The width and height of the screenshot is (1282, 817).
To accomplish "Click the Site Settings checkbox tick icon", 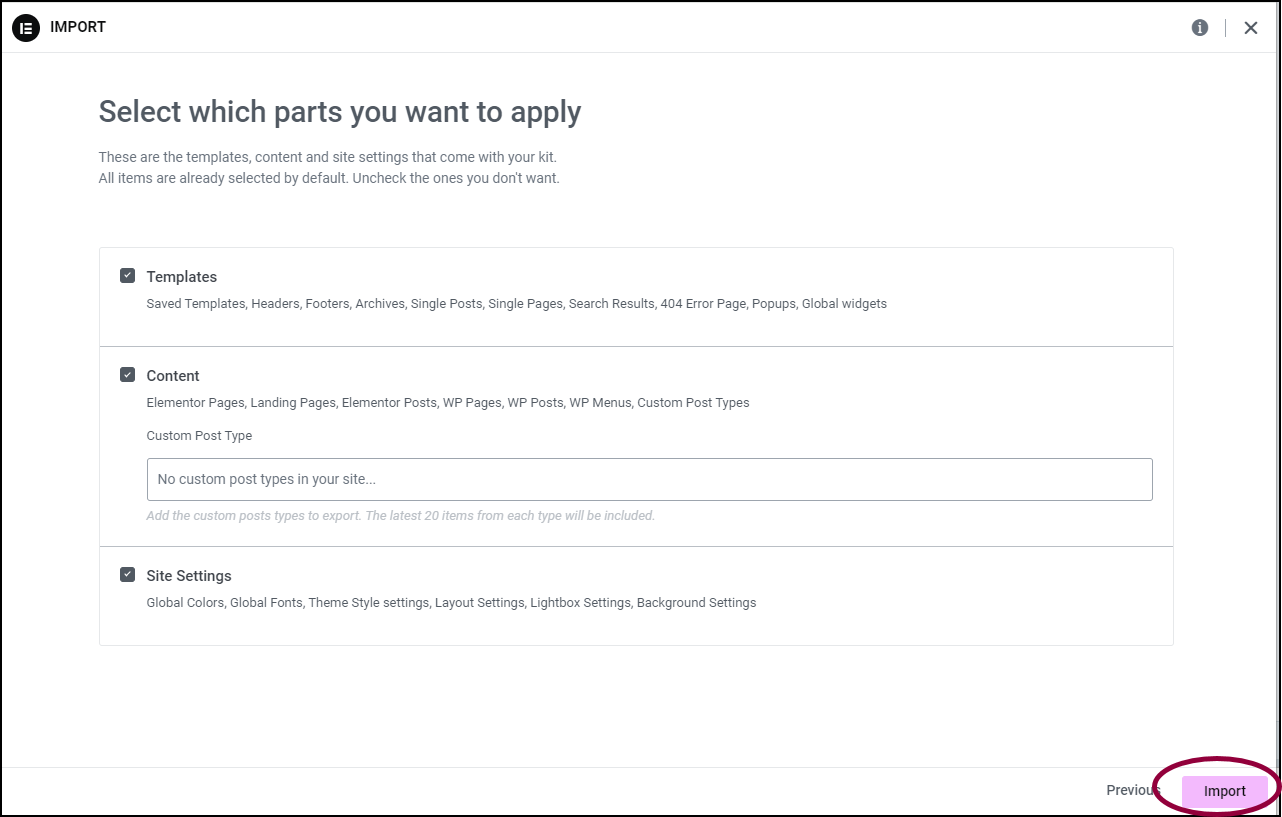I will coord(127,574).
